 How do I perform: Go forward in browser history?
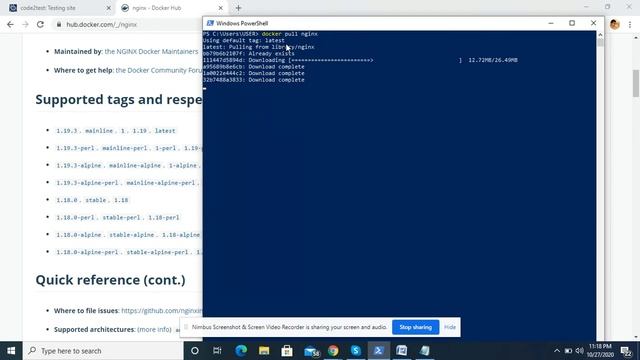(x=25, y=24)
